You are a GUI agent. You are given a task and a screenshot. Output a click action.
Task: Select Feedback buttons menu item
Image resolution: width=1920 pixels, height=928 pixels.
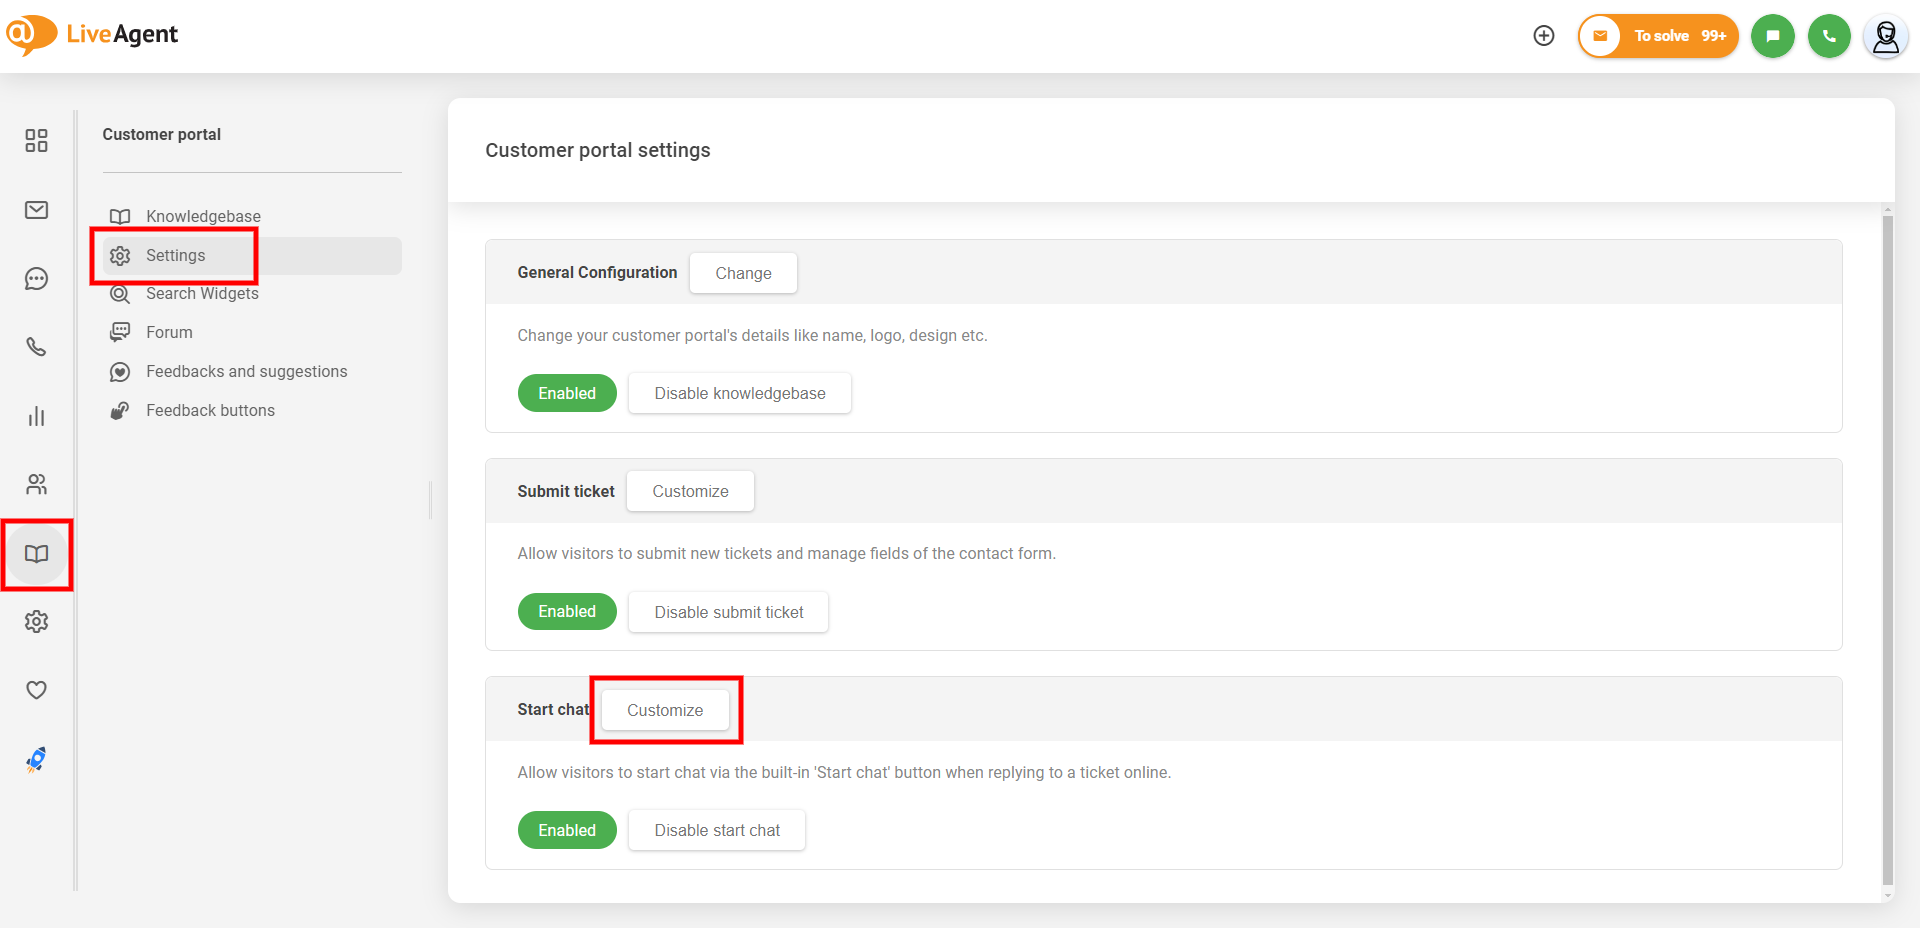click(x=210, y=410)
